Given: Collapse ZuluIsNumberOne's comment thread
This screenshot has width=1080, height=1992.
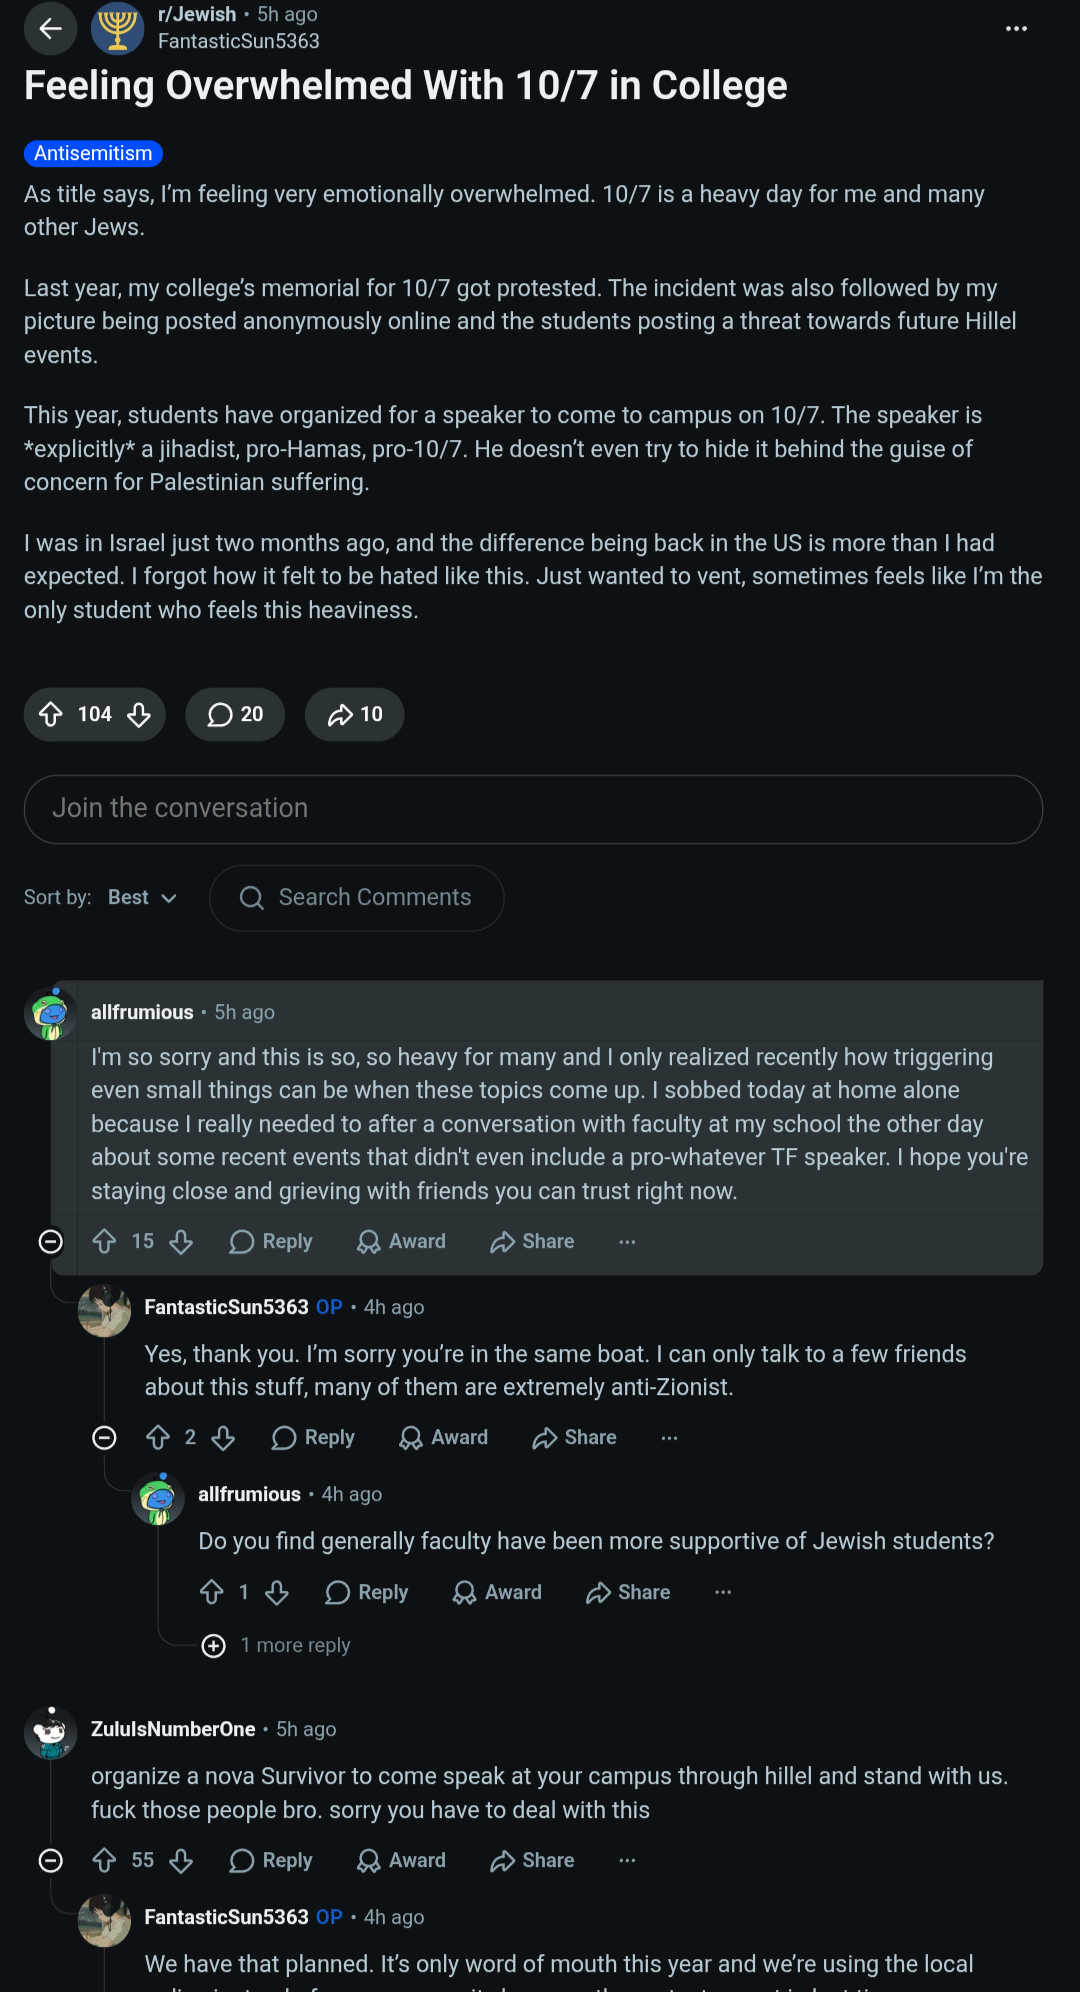Looking at the screenshot, I should tap(50, 1860).
